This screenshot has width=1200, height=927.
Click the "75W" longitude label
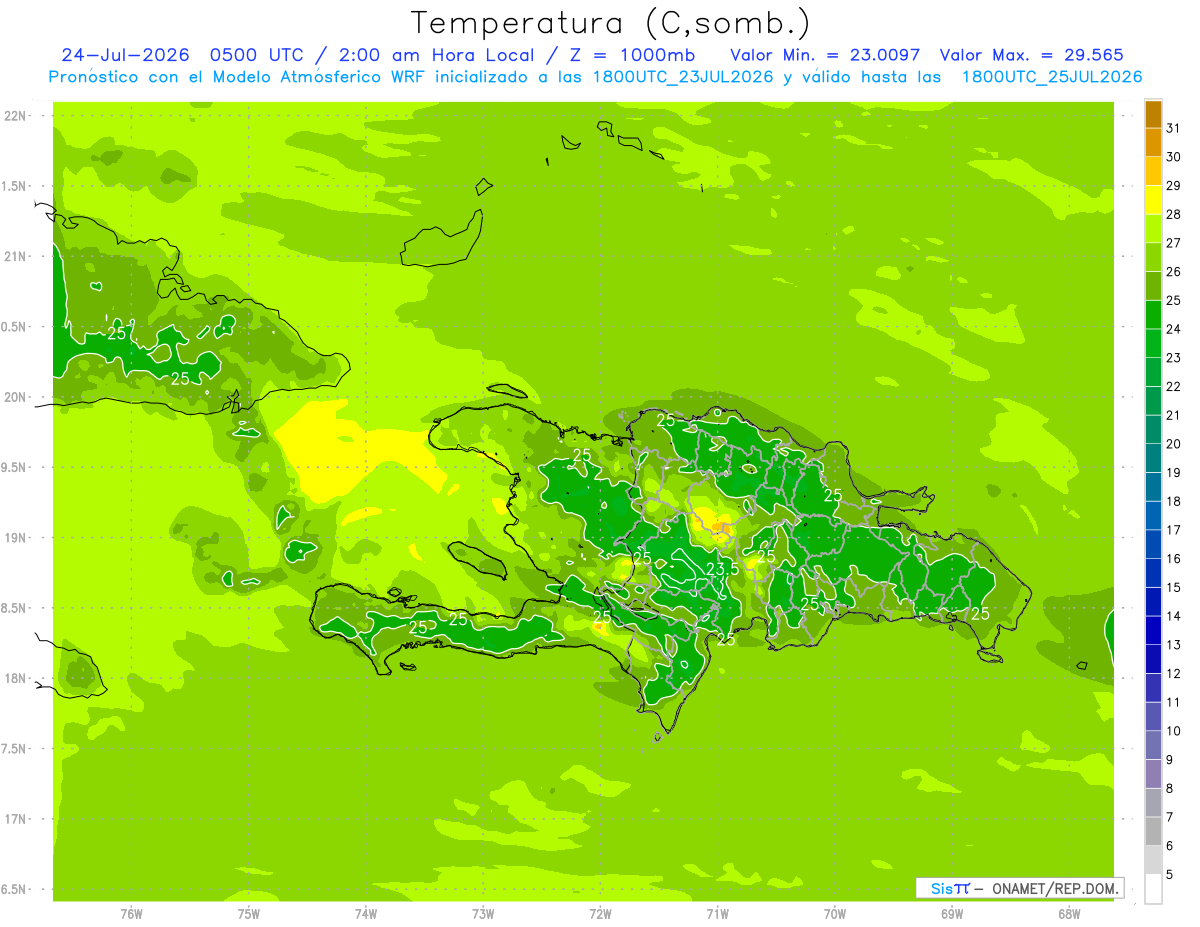click(x=249, y=914)
